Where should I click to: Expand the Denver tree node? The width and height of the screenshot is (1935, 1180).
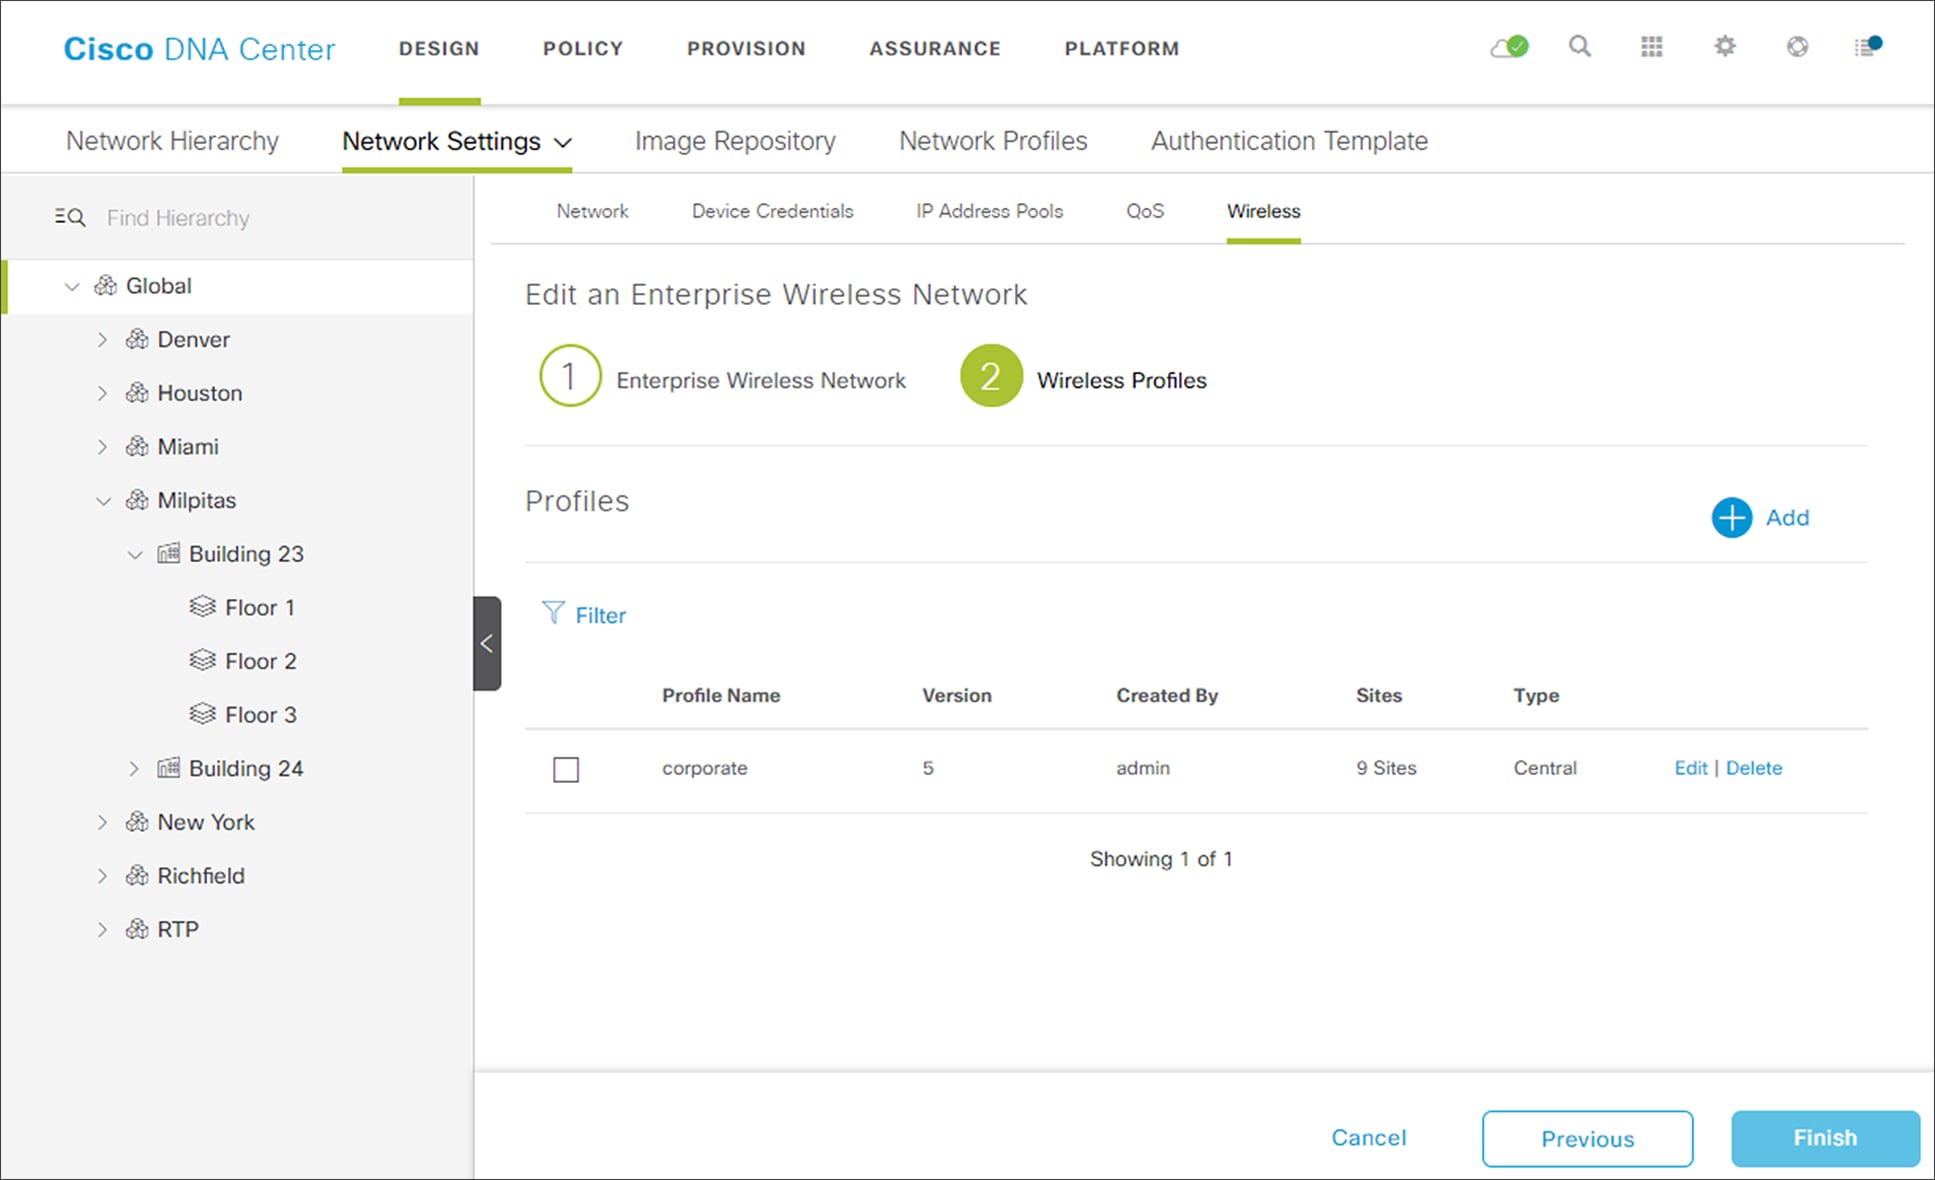pyautogui.click(x=102, y=340)
